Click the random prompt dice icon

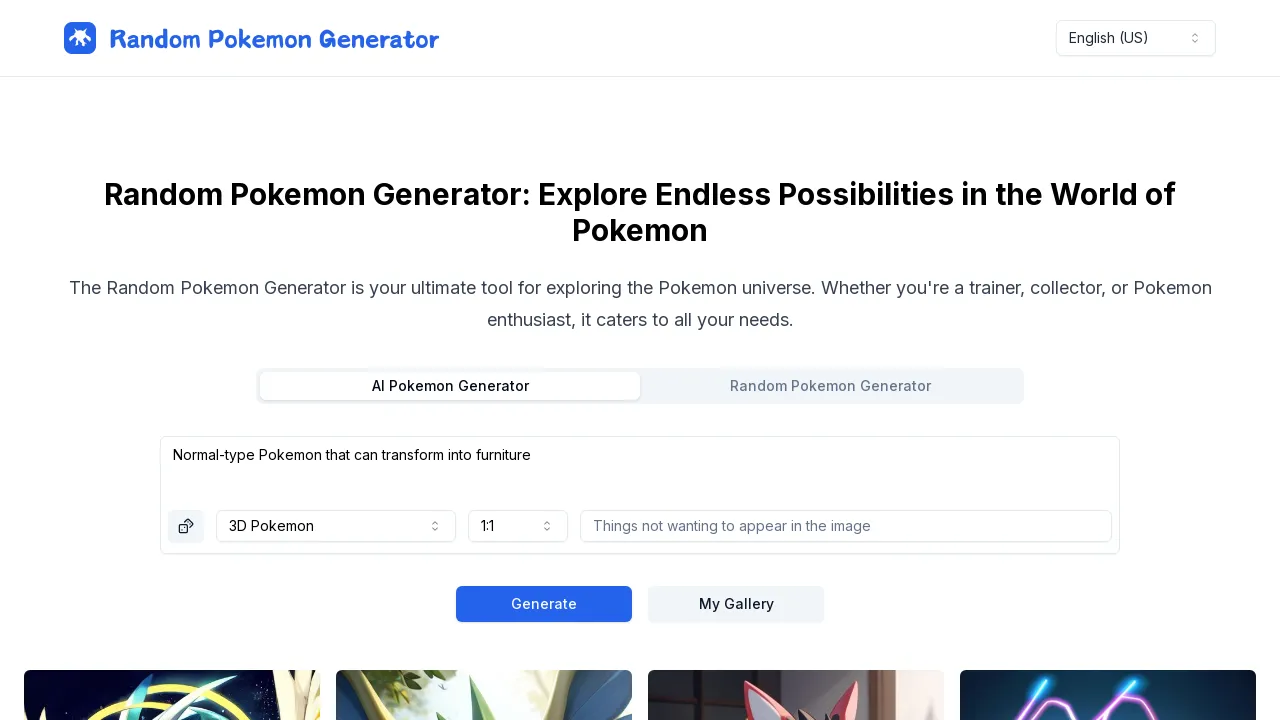tap(186, 526)
